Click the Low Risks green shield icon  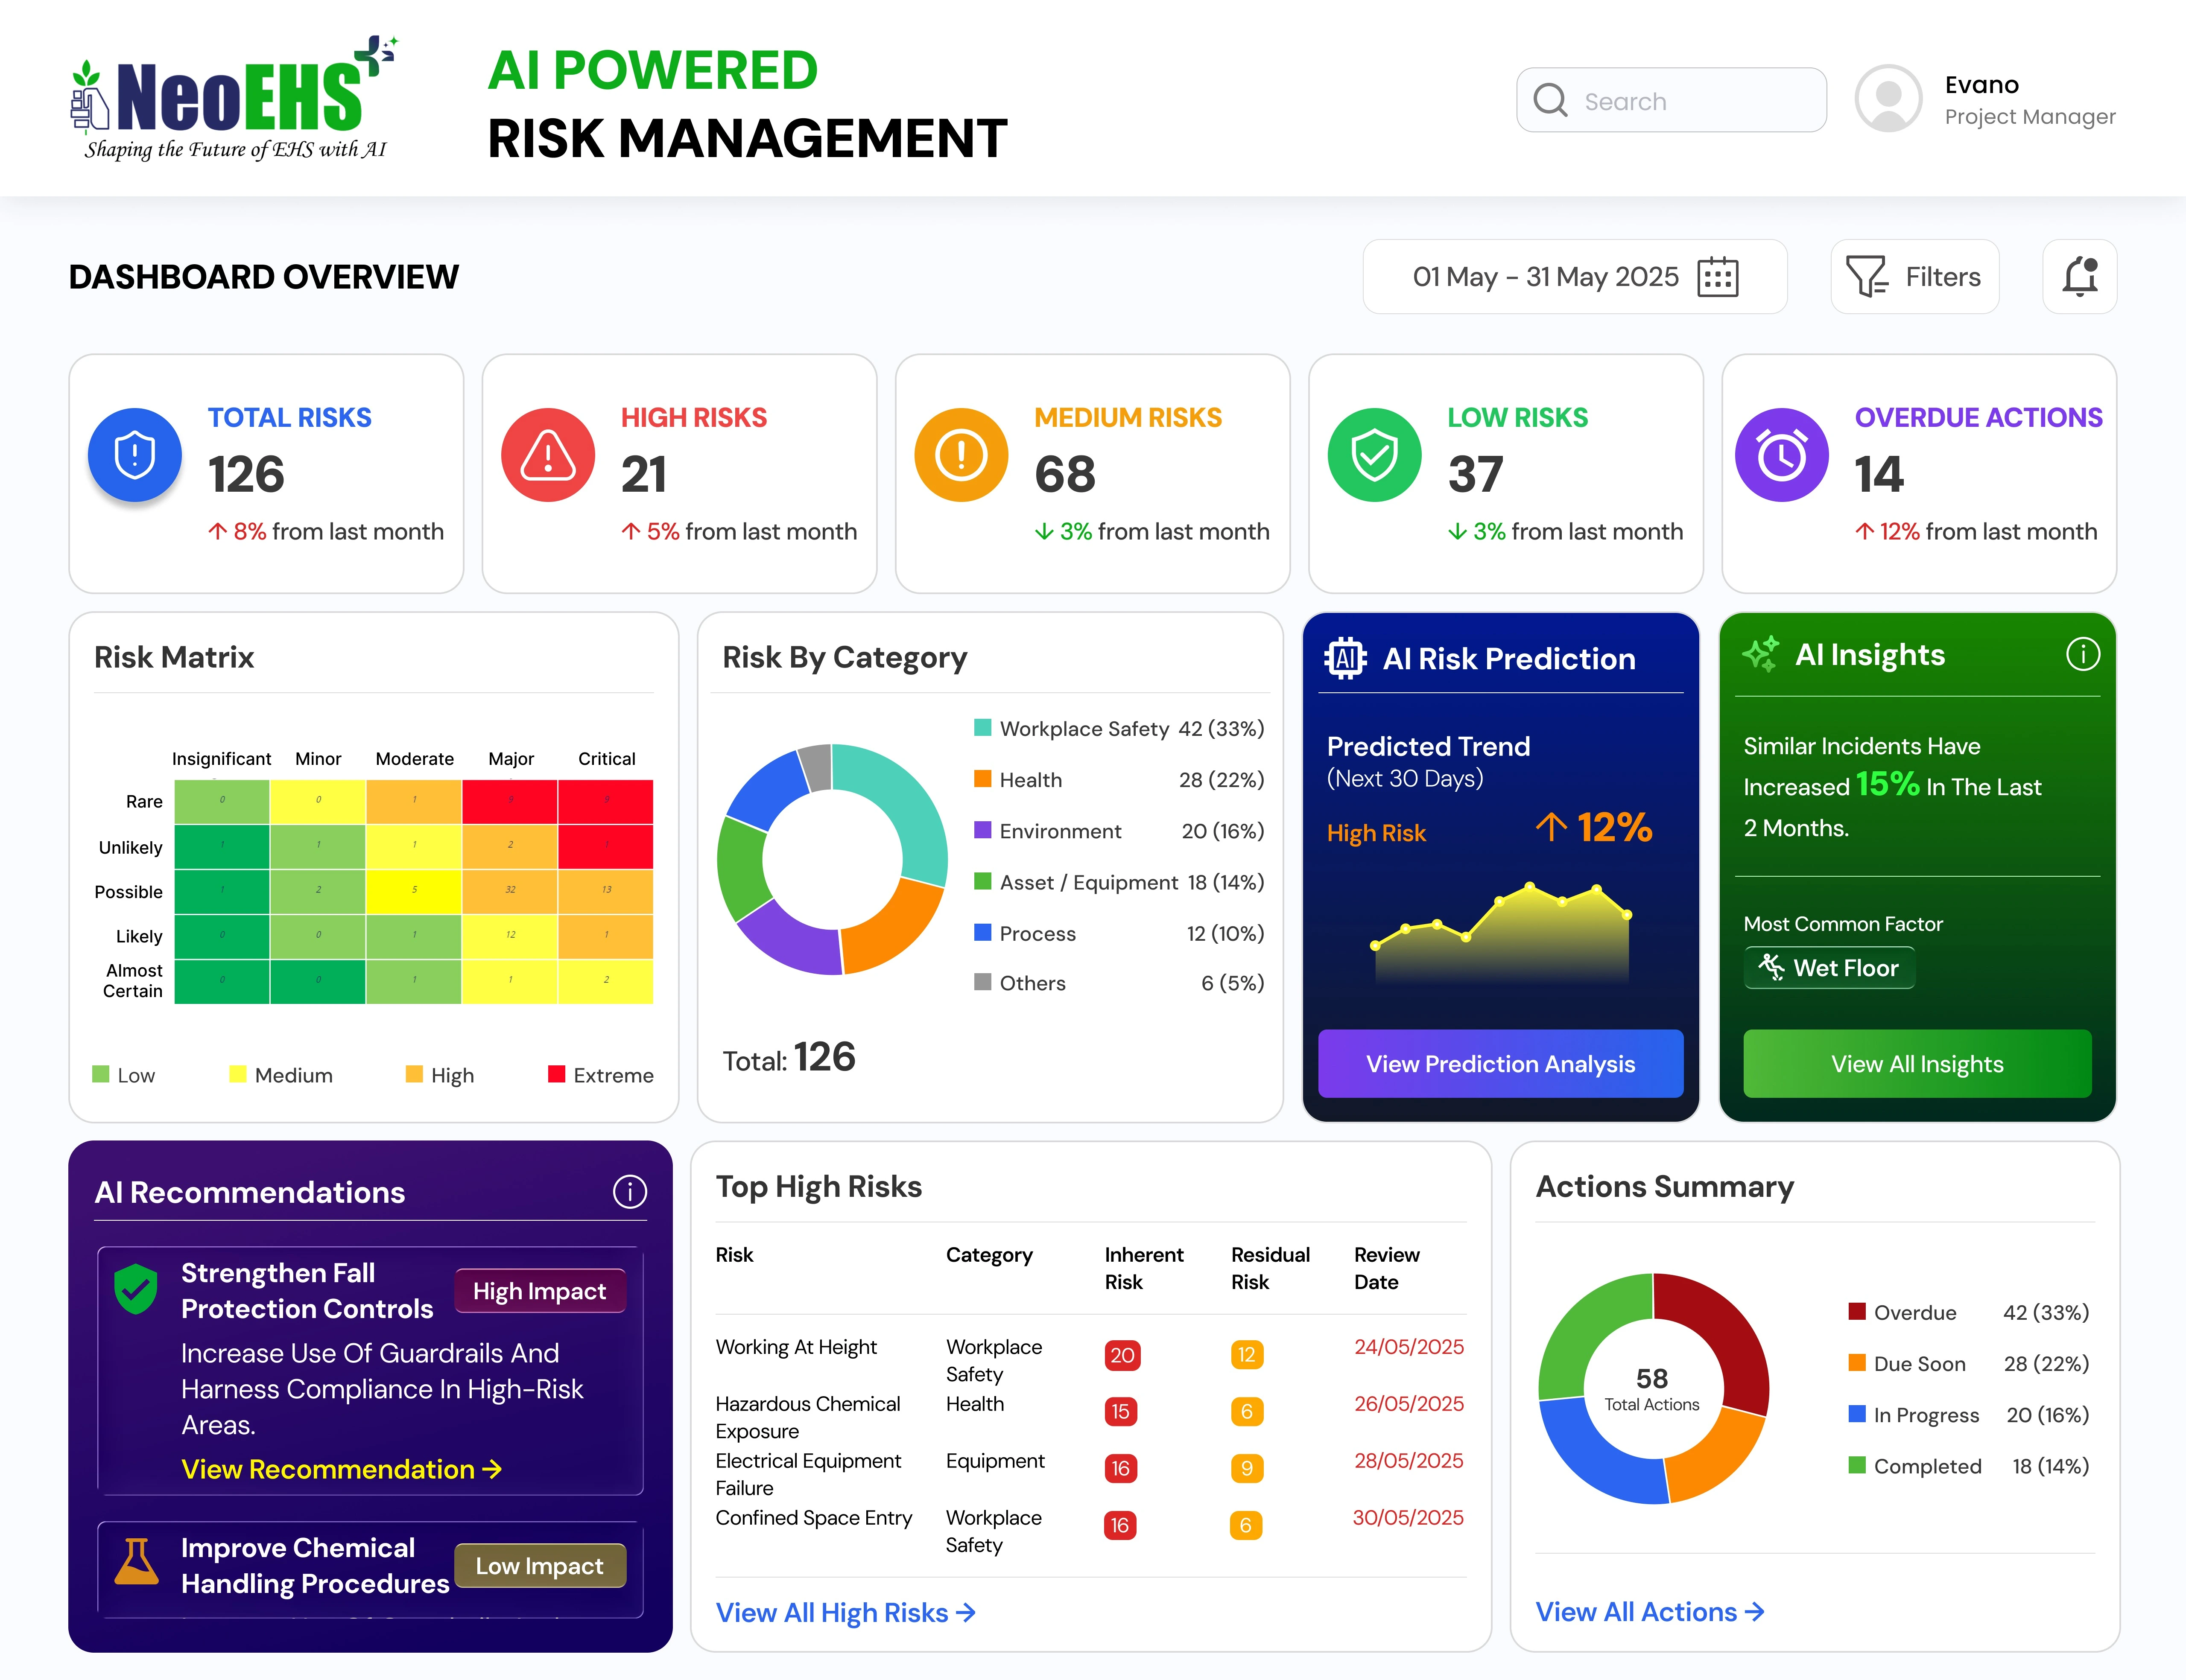(x=1374, y=455)
